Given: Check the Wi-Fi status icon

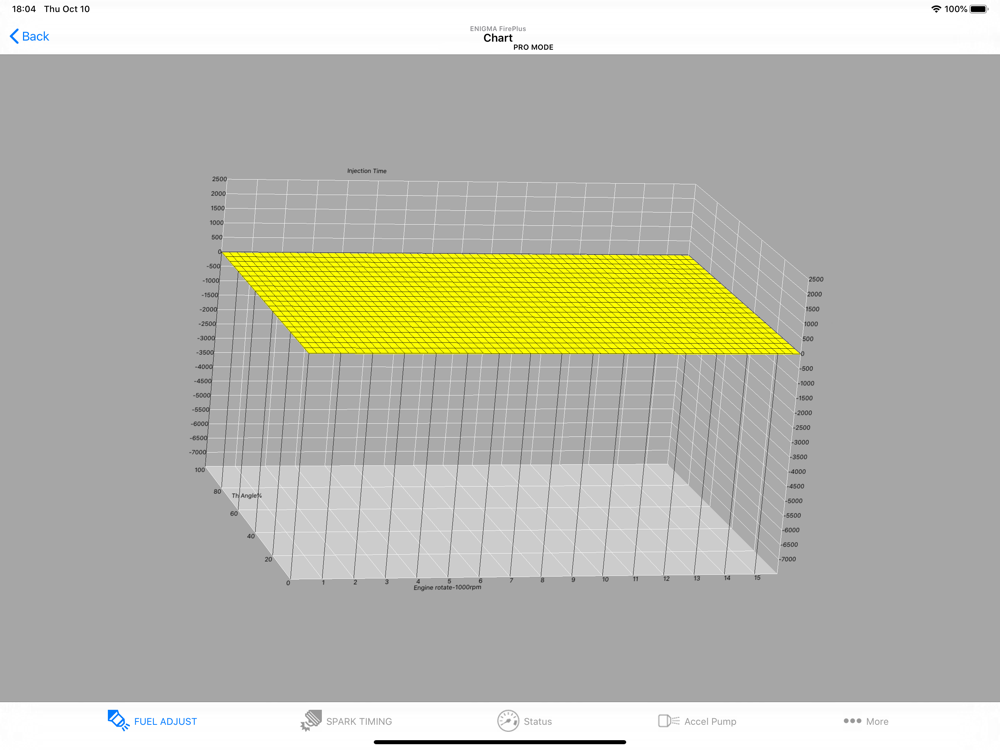Looking at the screenshot, I should pyautogui.click(x=936, y=9).
